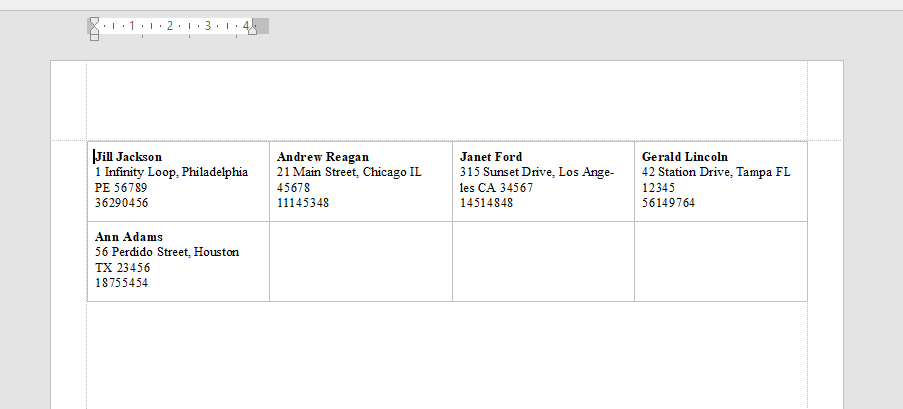Screen dimensions: 903x409
Task: Click the 56 Perdido Street, Houston line
Action: click(x=167, y=252)
